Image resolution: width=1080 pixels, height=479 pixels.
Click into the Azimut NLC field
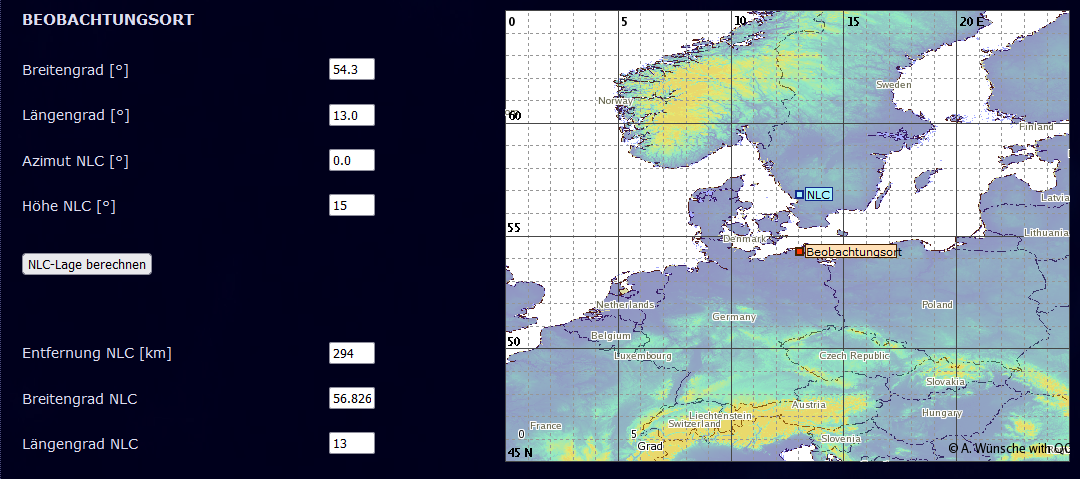[x=351, y=160]
